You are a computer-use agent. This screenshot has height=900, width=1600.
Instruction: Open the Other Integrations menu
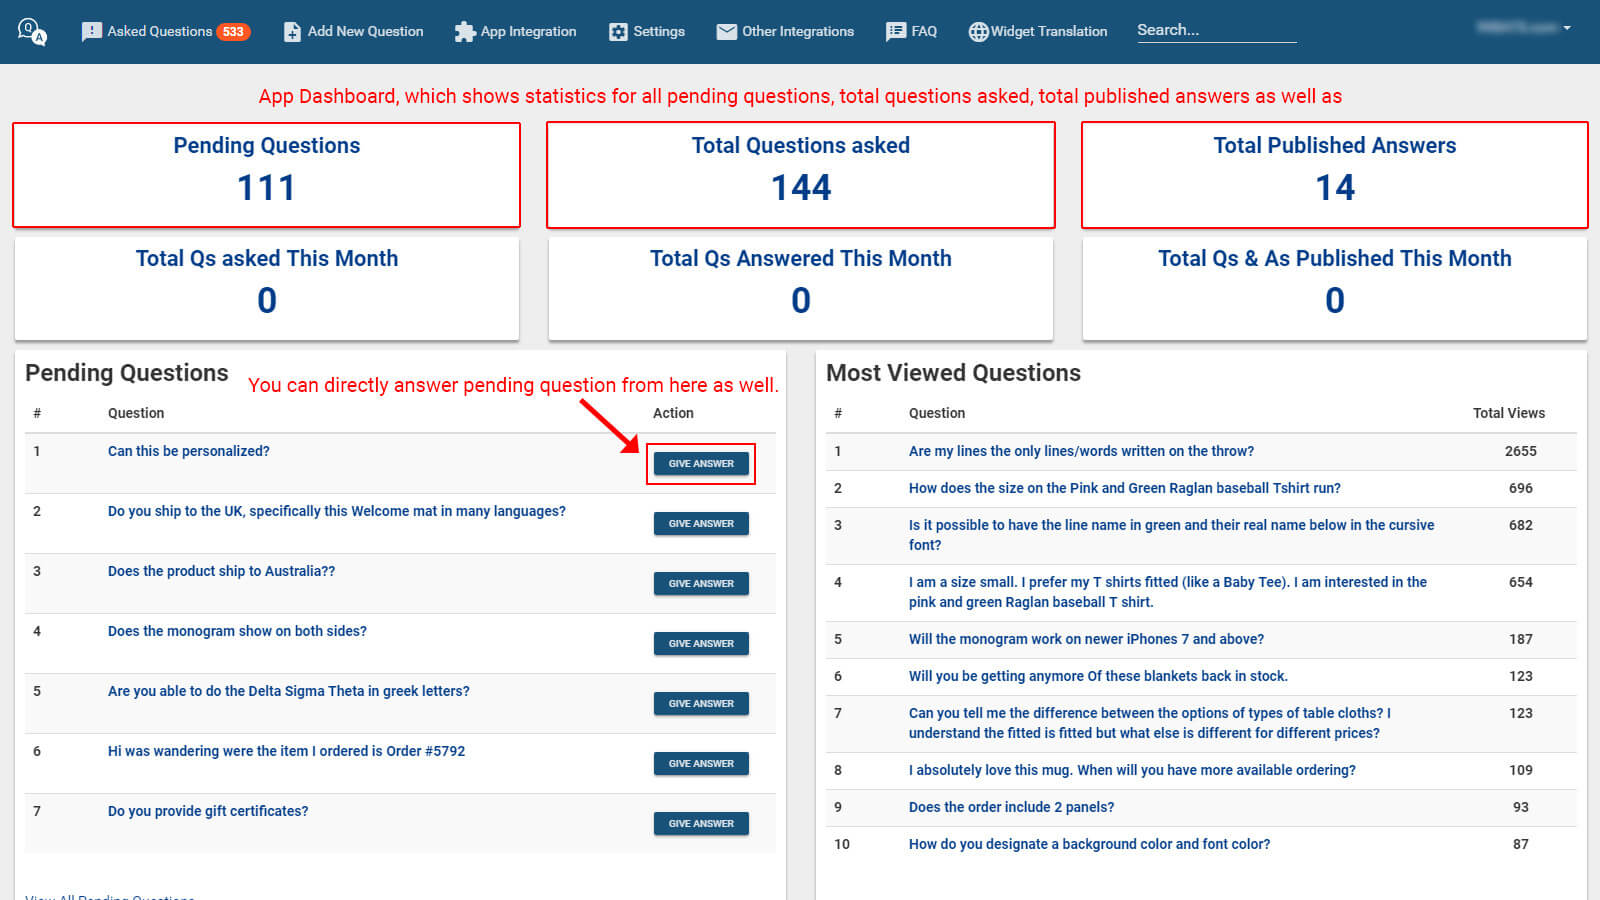click(x=785, y=32)
